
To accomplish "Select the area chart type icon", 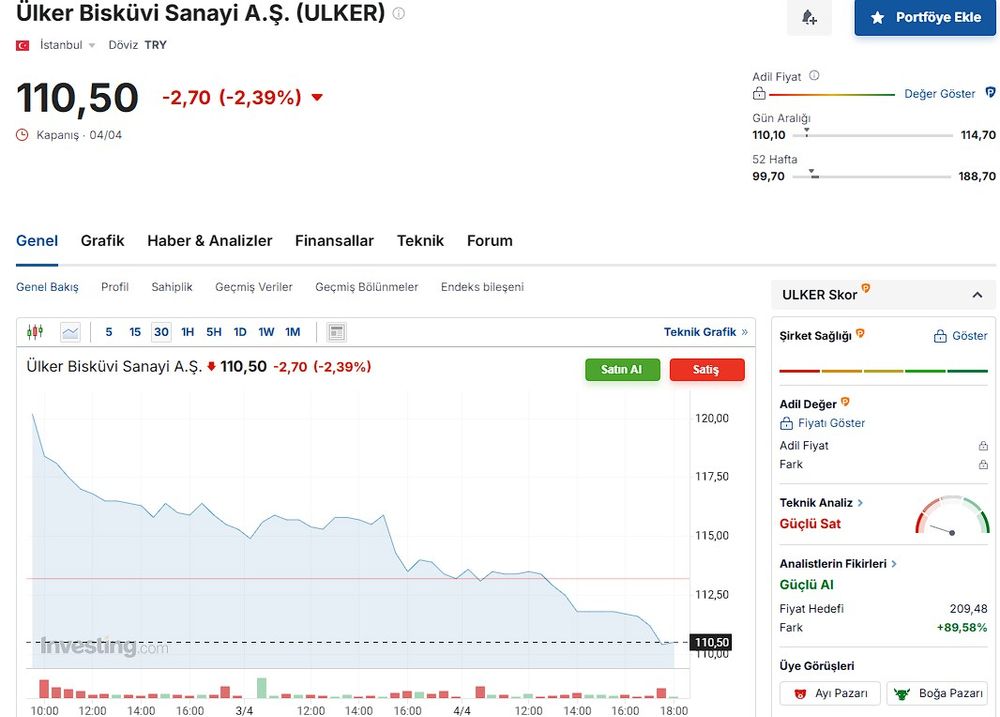I will coord(70,332).
